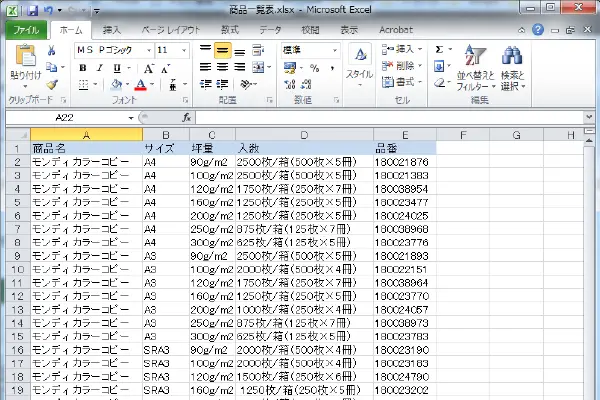Click the Clear eraser icon
Screen dimensions: 600x400
point(439,82)
